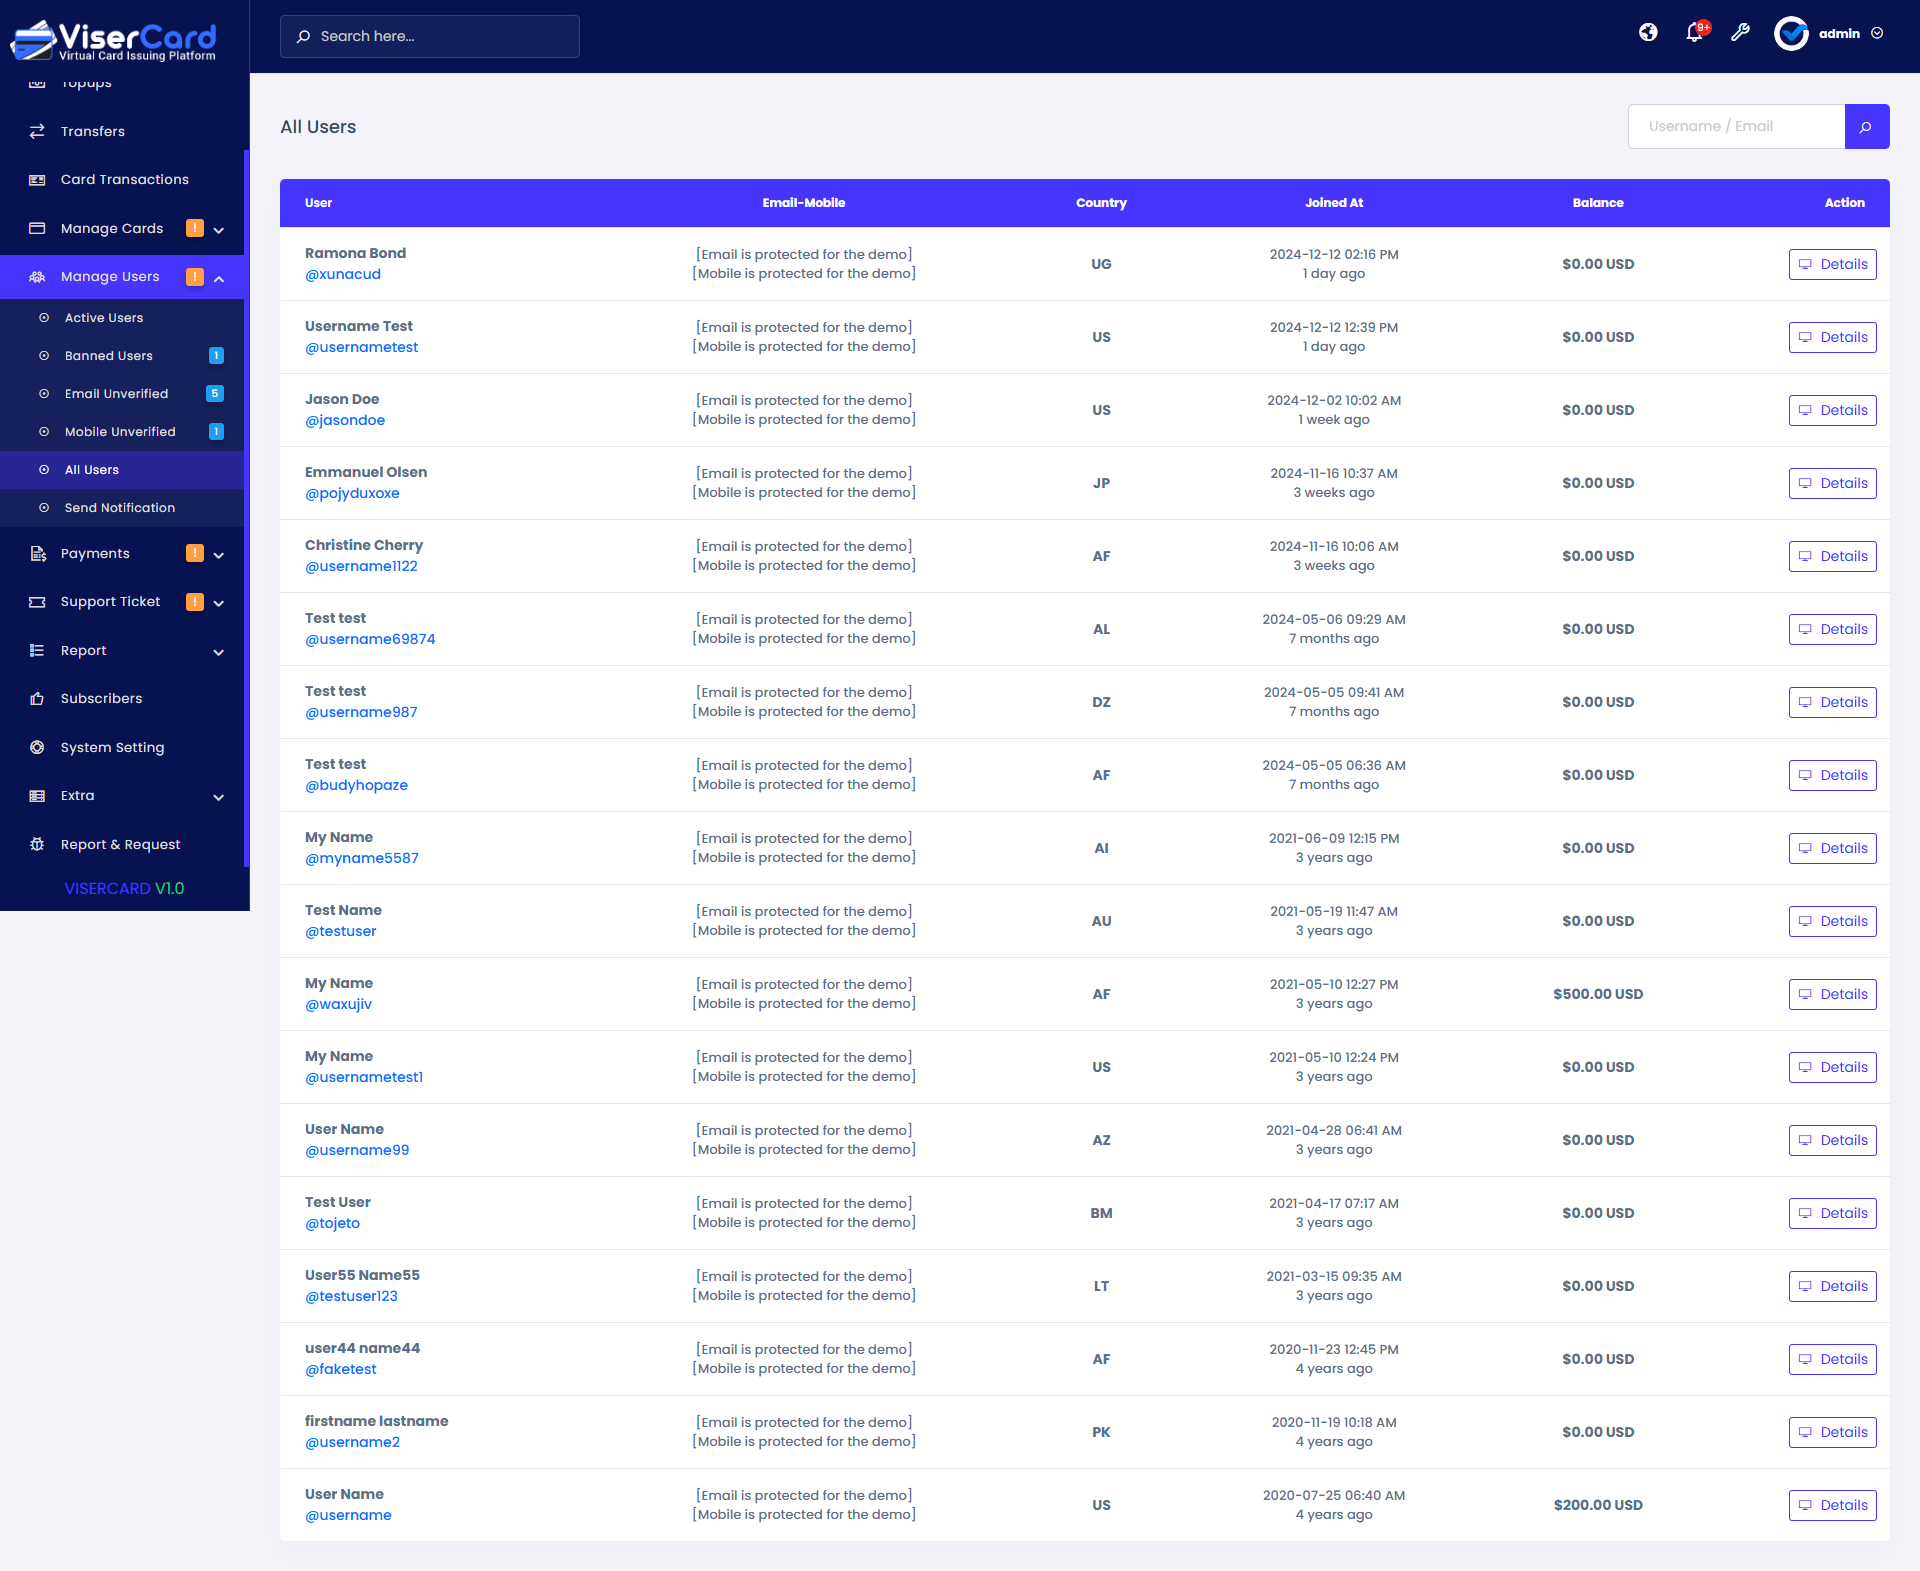This screenshot has height=1571, width=1920.
Task: Open System Setting in the sidebar
Action: tap(112, 748)
